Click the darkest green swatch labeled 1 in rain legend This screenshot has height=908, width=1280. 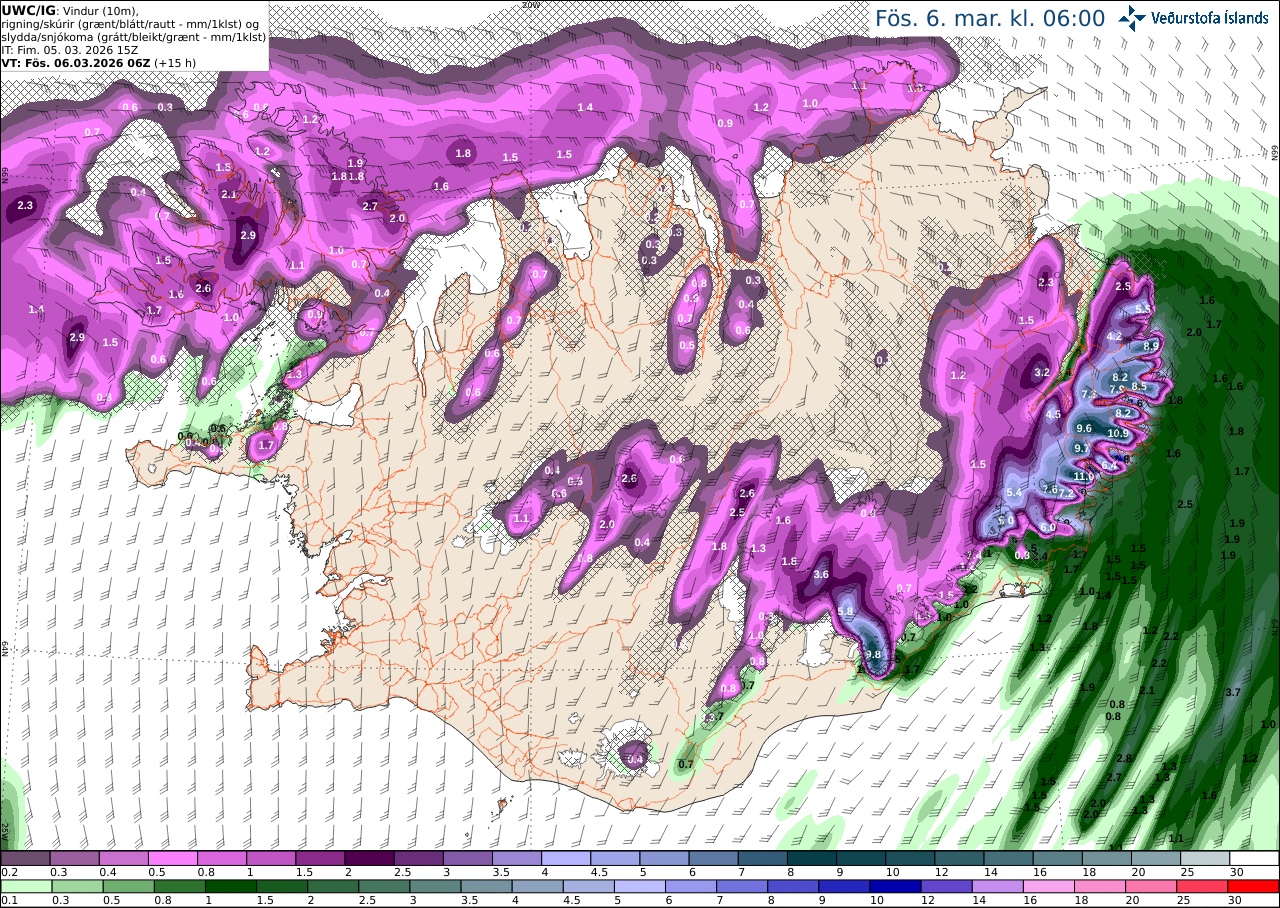tap(230, 886)
